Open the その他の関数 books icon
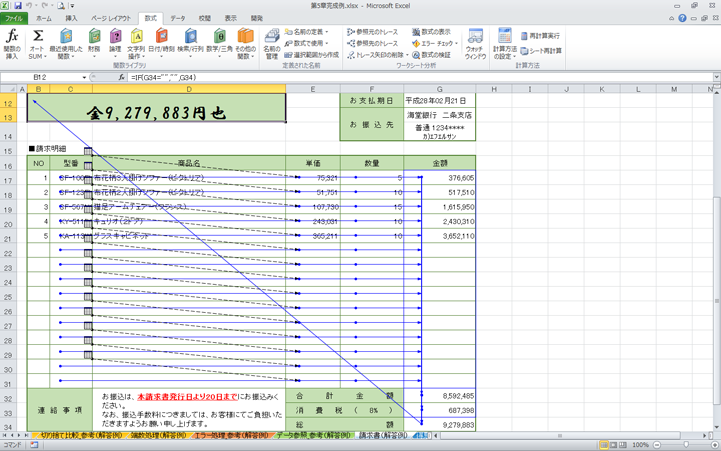 pyautogui.click(x=246, y=36)
